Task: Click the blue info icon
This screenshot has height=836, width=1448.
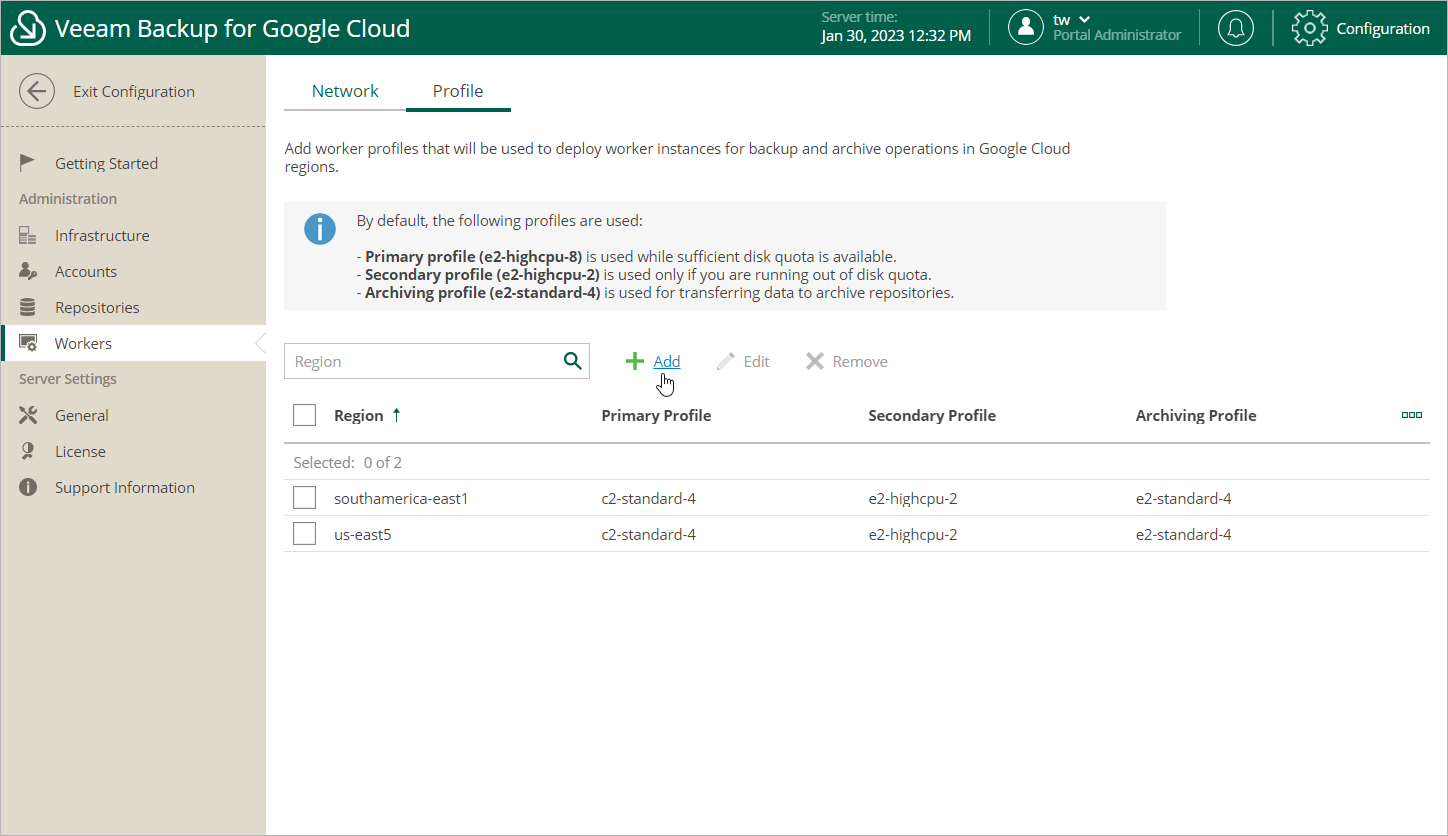Action: [x=320, y=229]
